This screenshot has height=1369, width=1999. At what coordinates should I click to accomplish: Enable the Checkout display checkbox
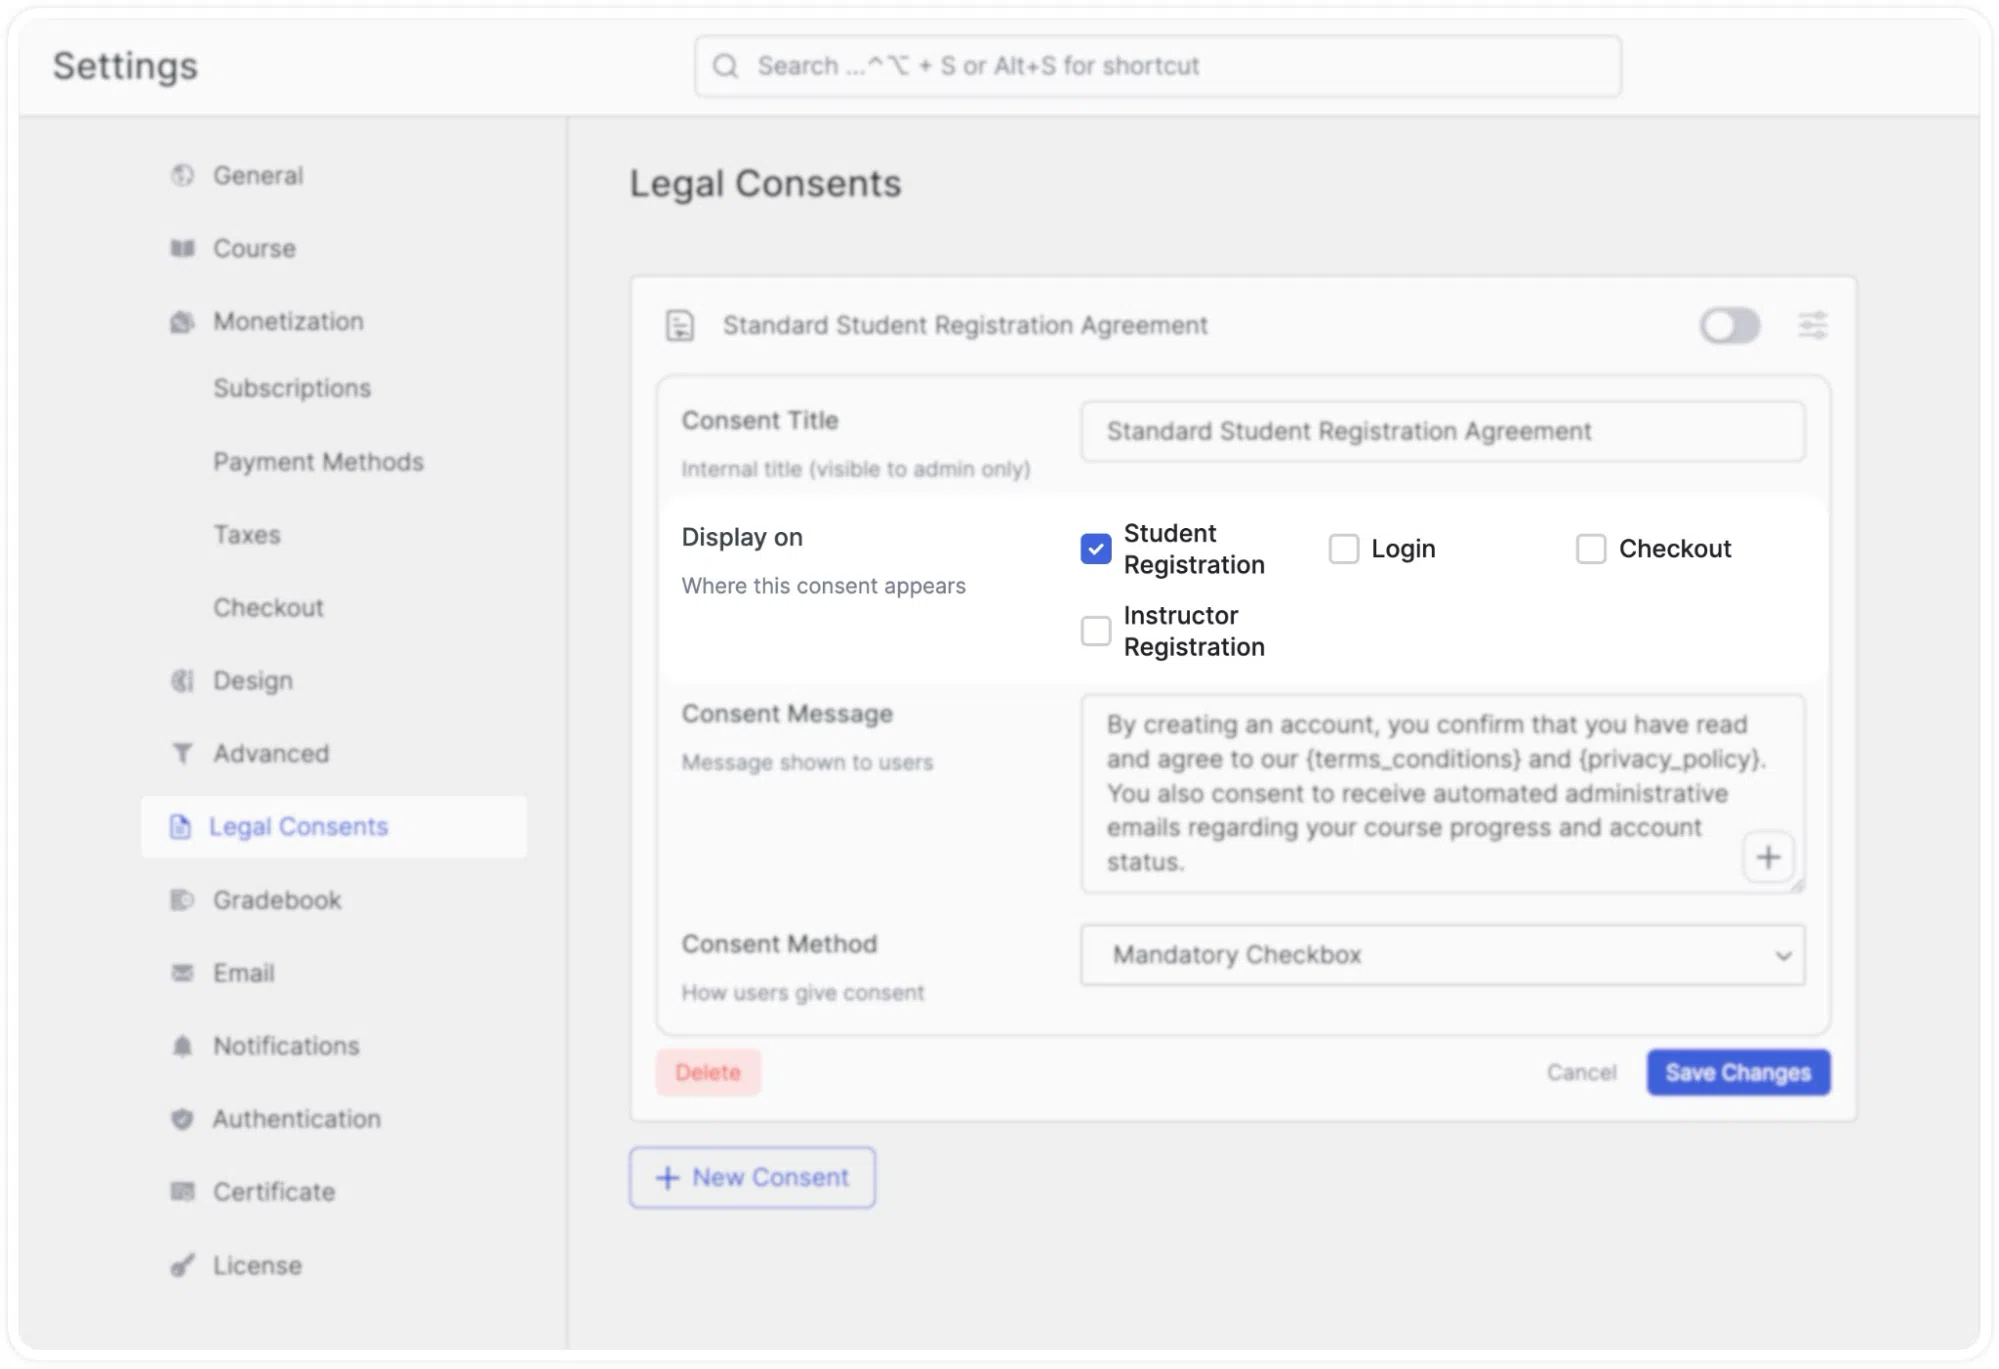click(x=1591, y=549)
